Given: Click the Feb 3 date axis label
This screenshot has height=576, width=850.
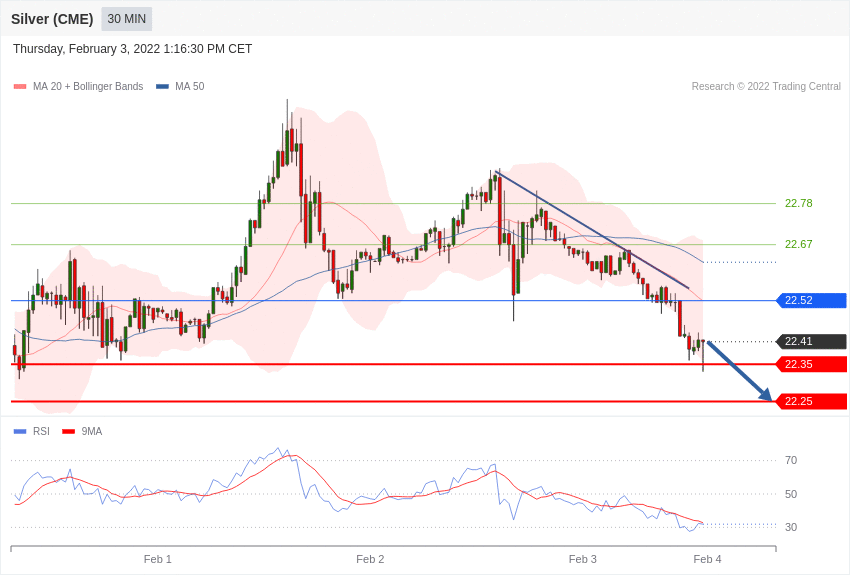Looking at the screenshot, I should tap(583, 559).
